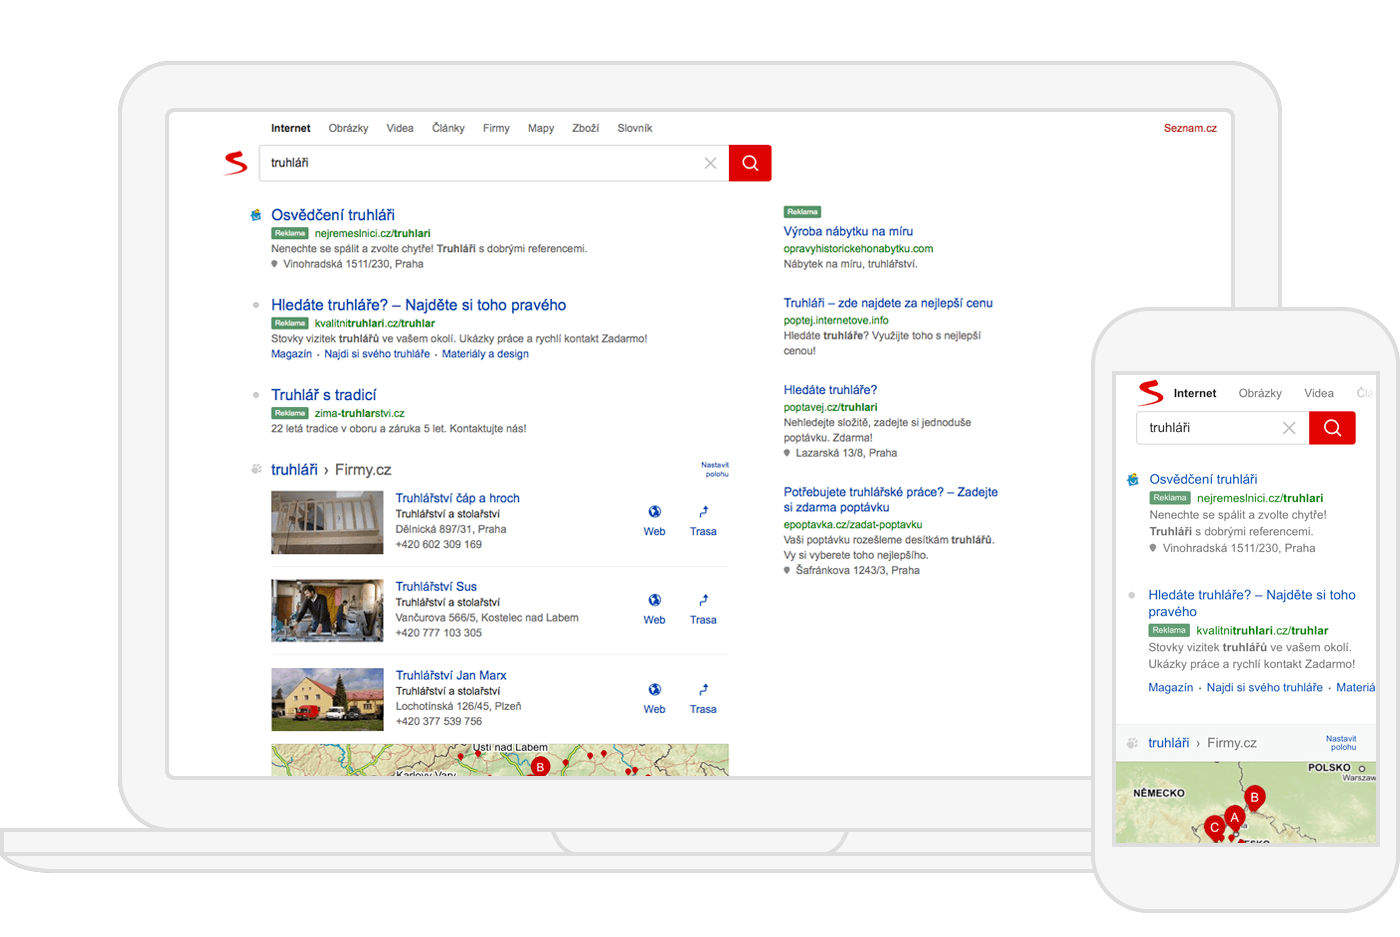This screenshot has height=937, width=1400.
Task: Open Web icon for Truhlářství Jan Marx
Action: [x=654, y=697]
